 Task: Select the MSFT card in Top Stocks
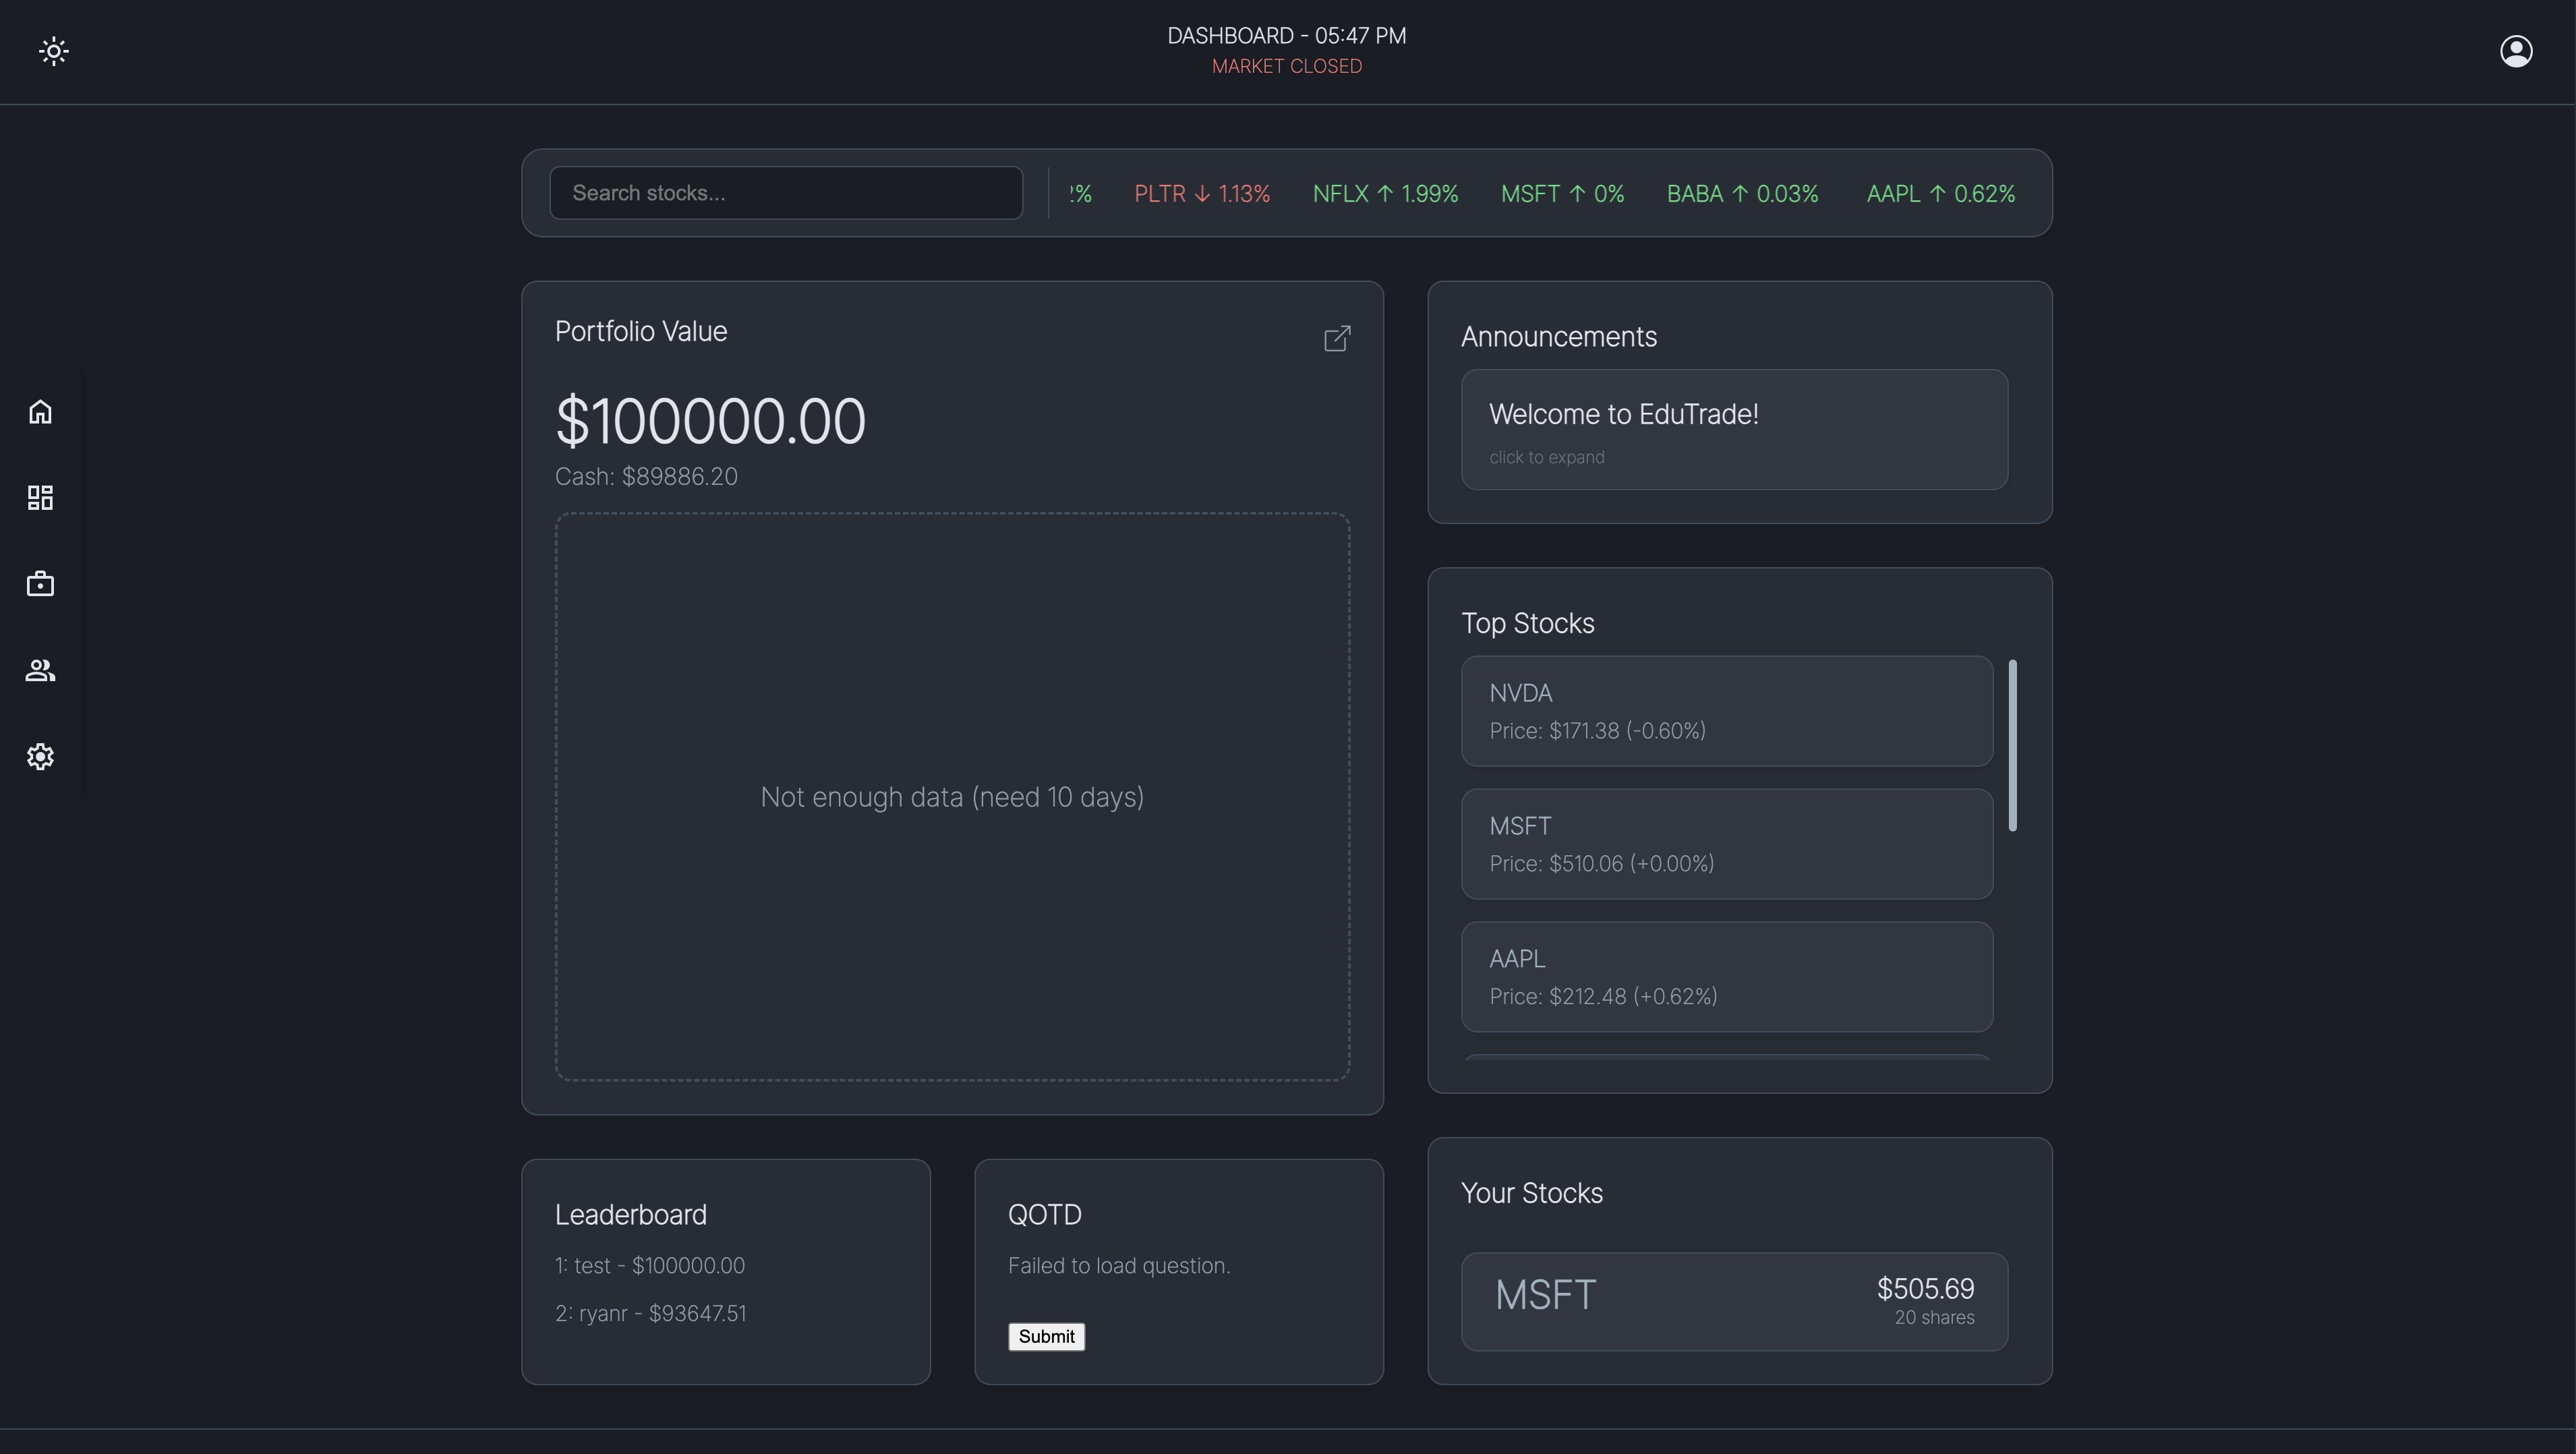1725,843
